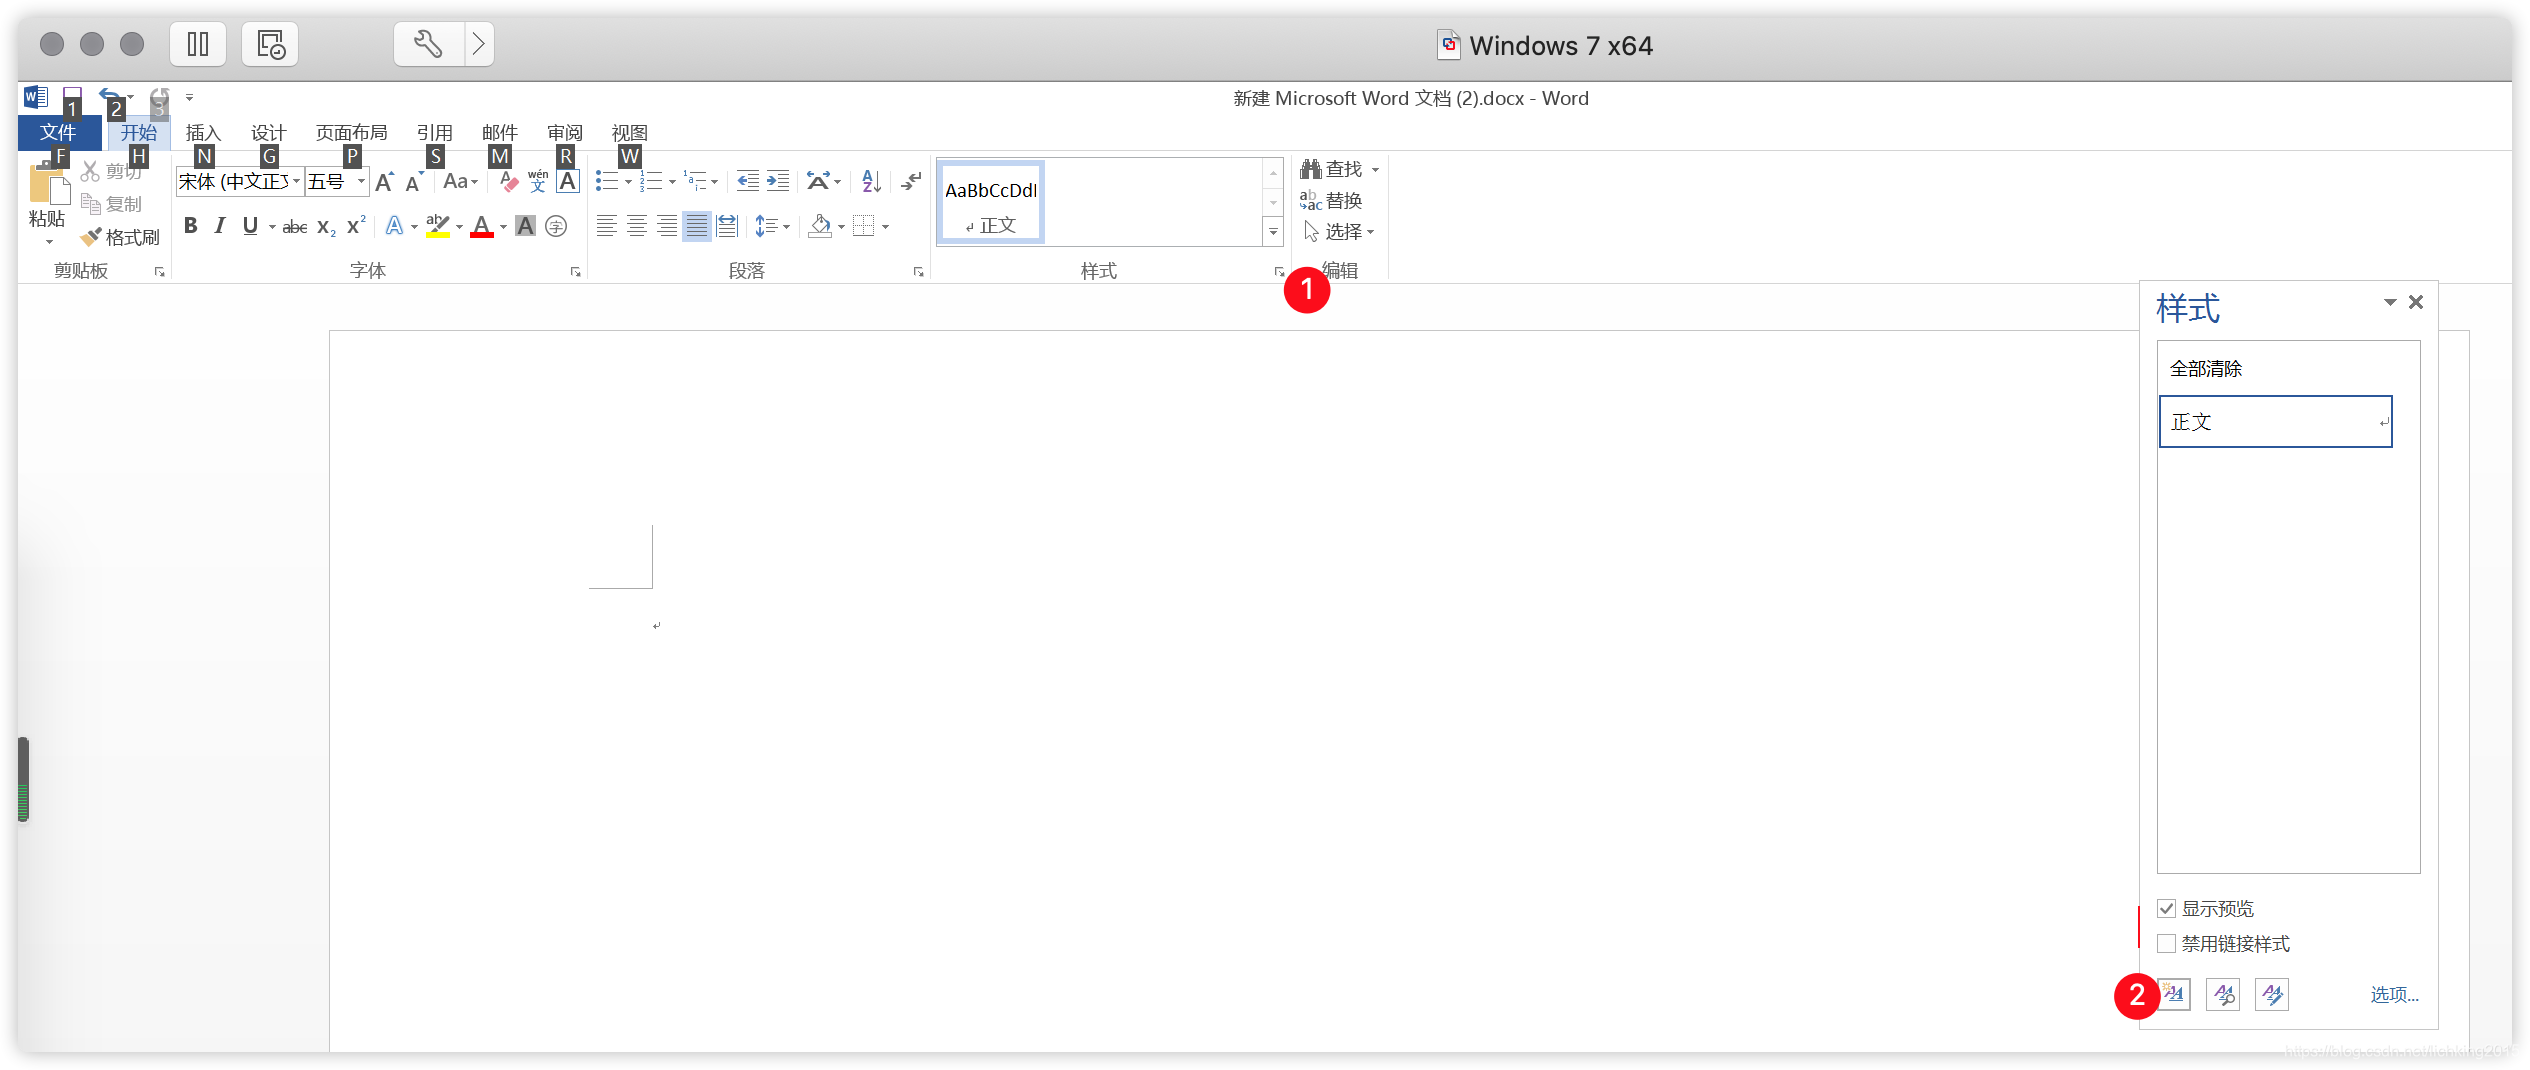Insert enclosed character icon

(556, 227)
